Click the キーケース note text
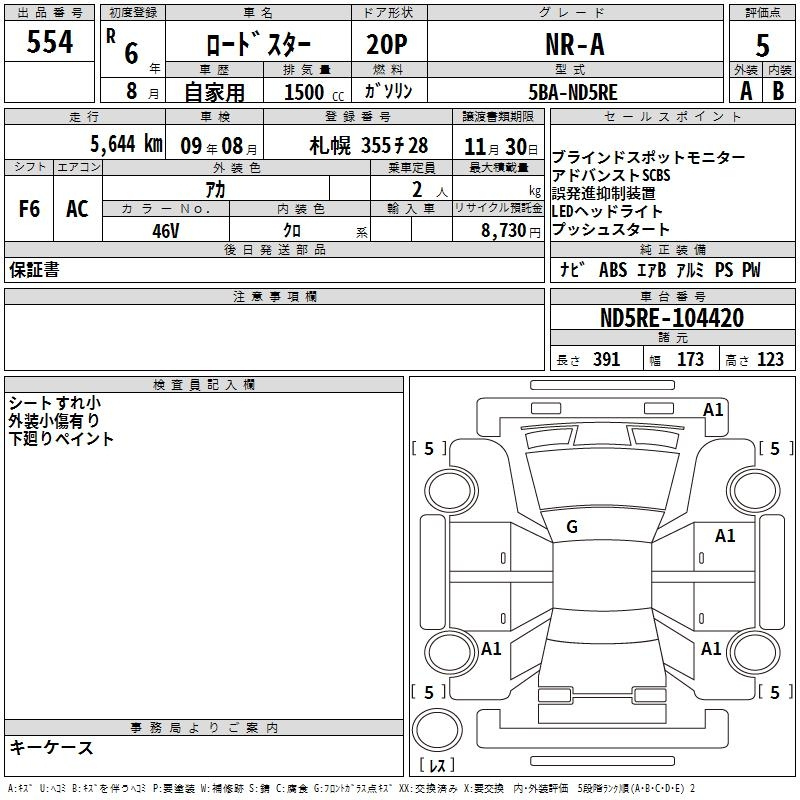 52,748
